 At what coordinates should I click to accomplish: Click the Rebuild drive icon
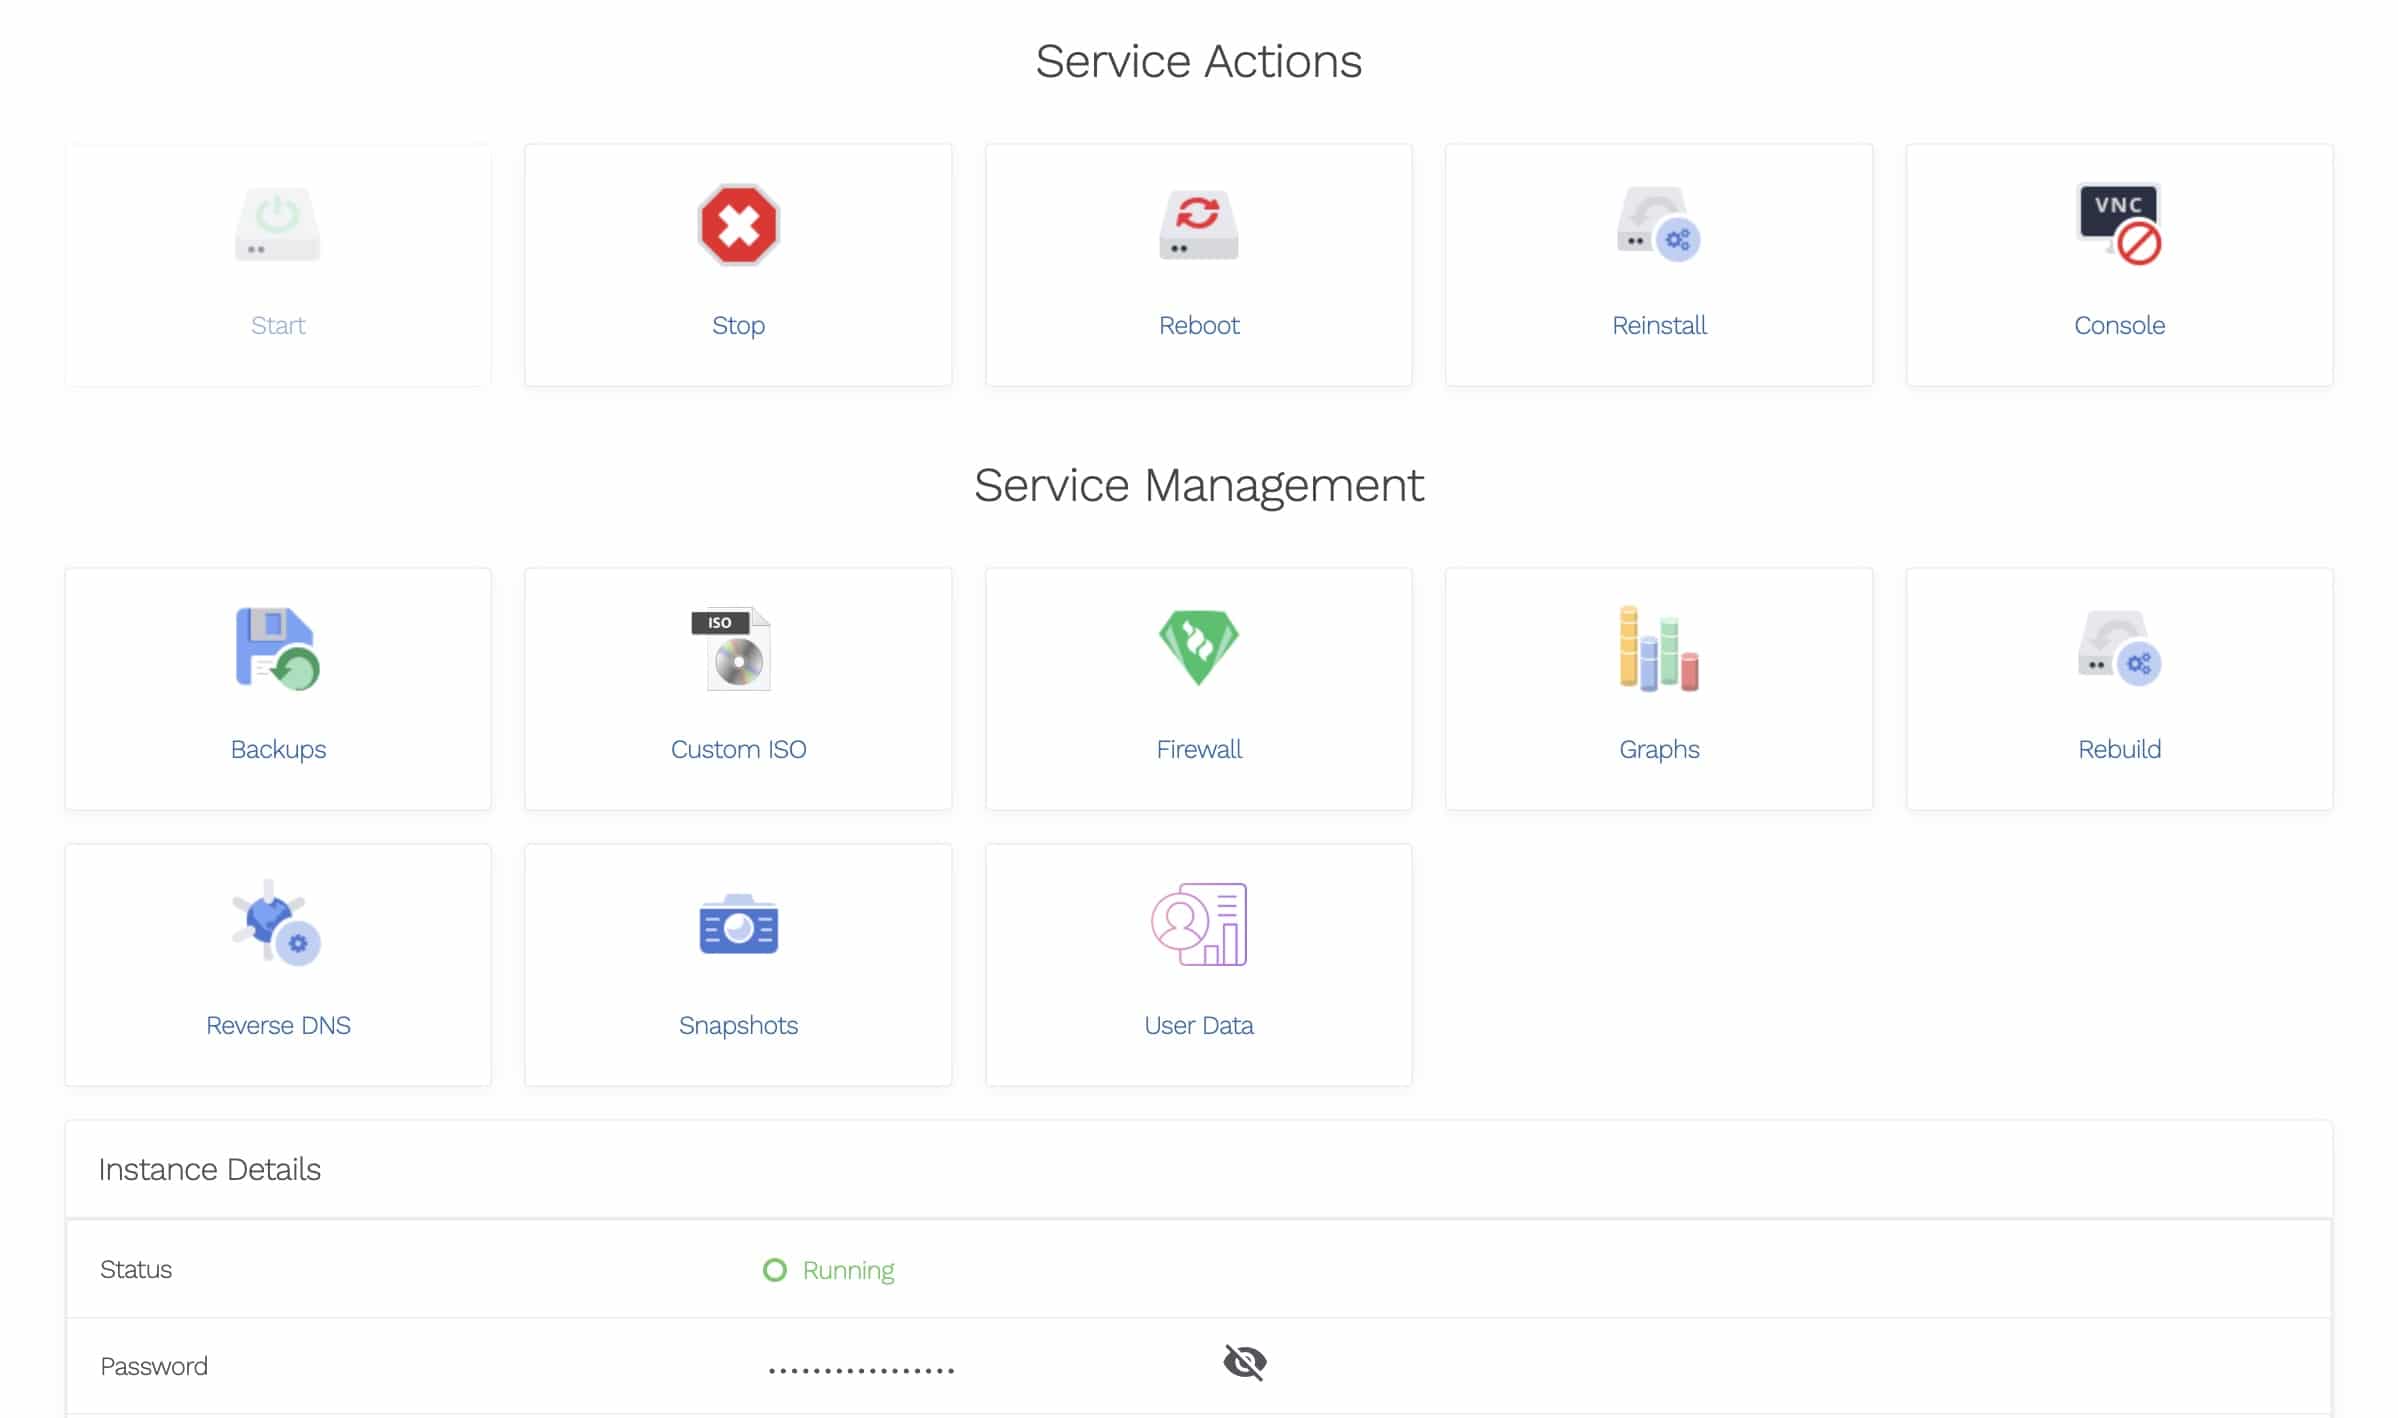click(2119, 649)
